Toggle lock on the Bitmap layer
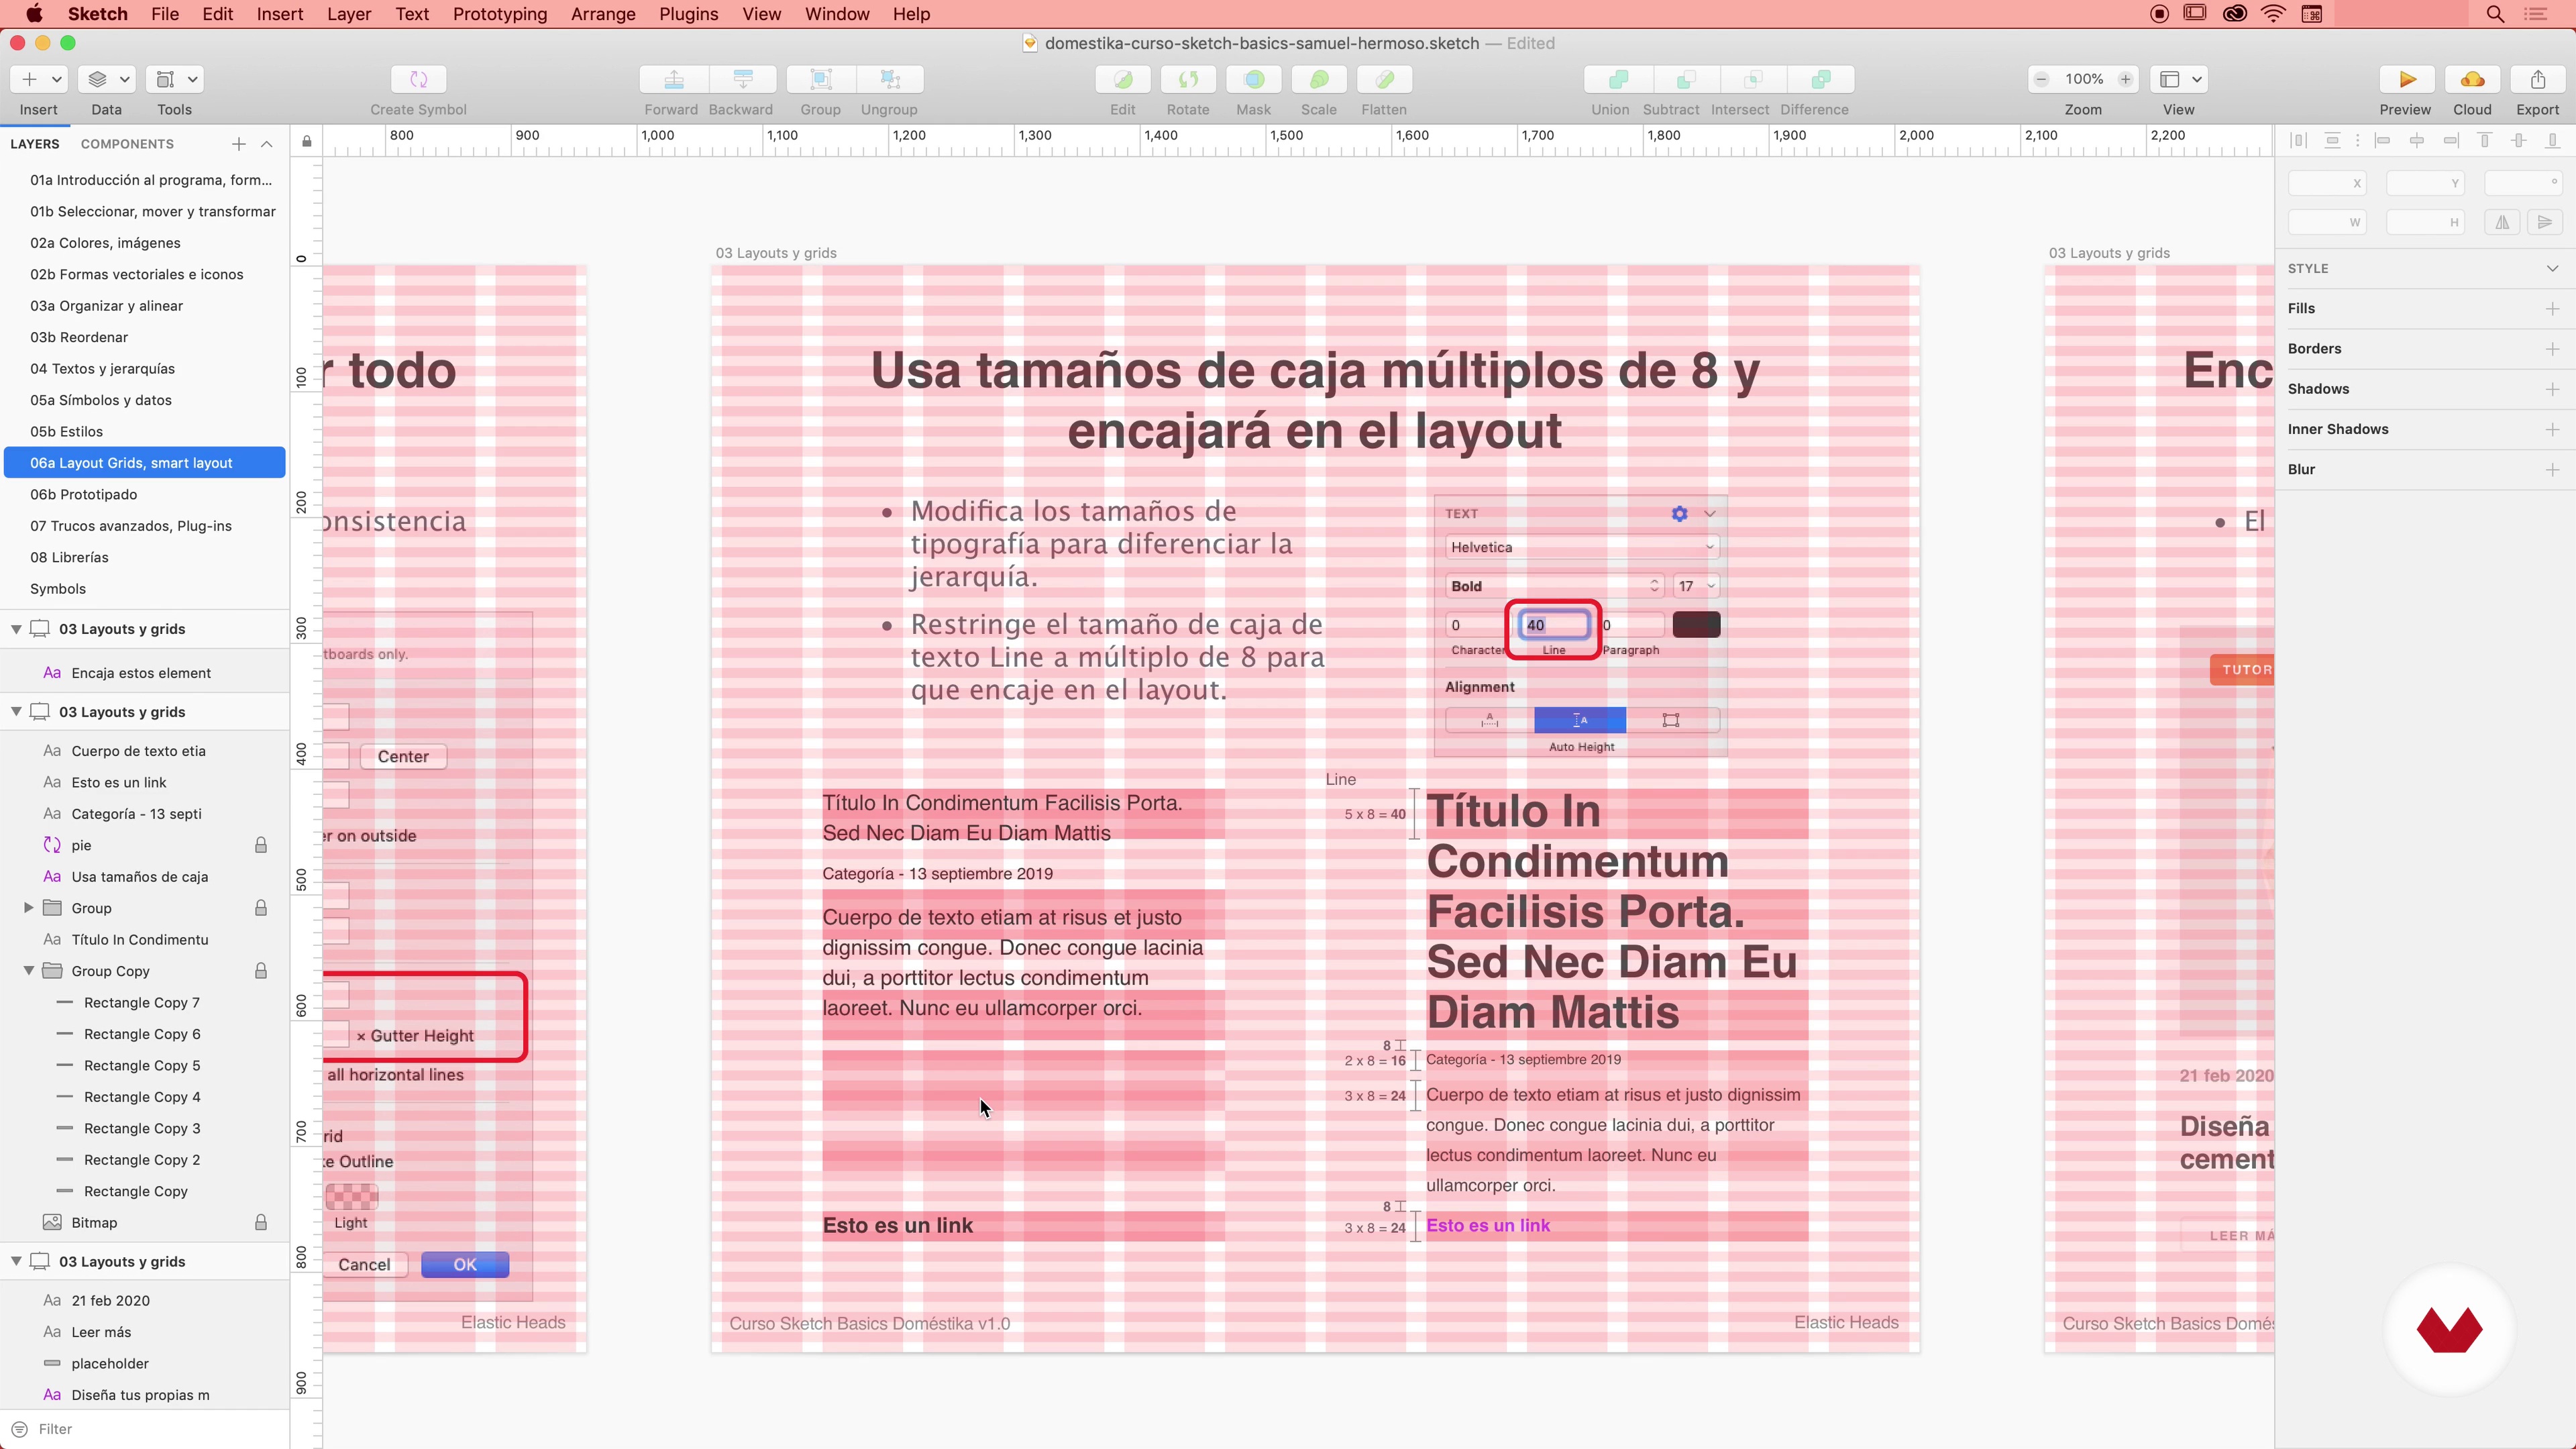 (x=261, y=1222)
